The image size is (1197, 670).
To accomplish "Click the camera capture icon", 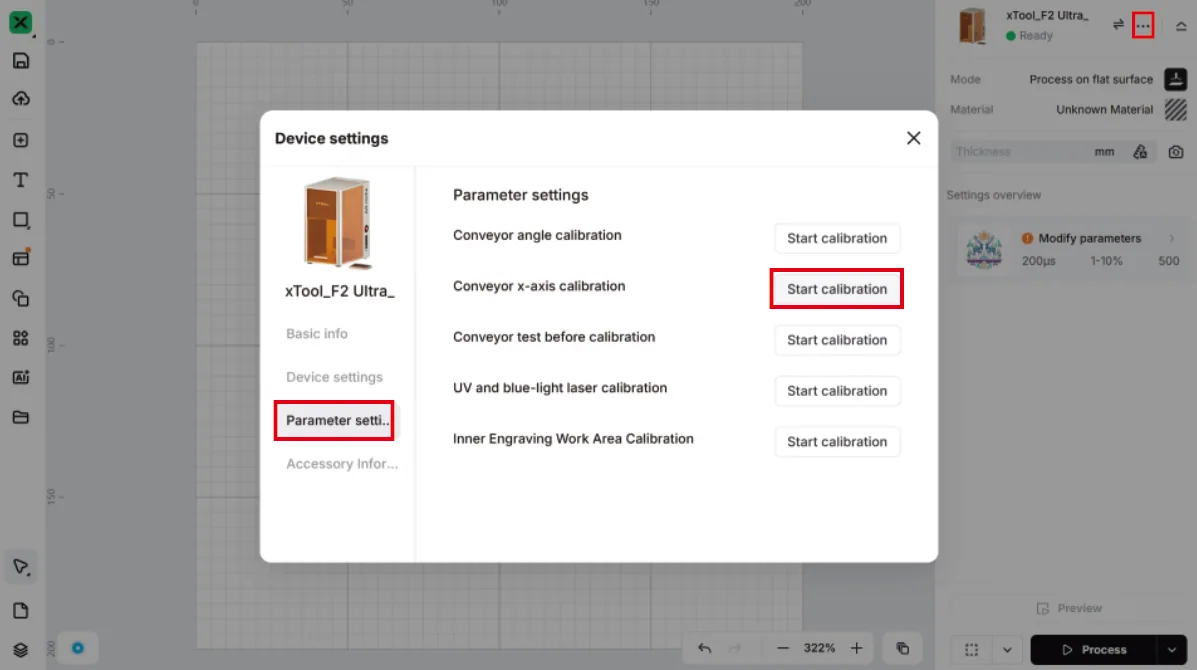I will 1176,152.
